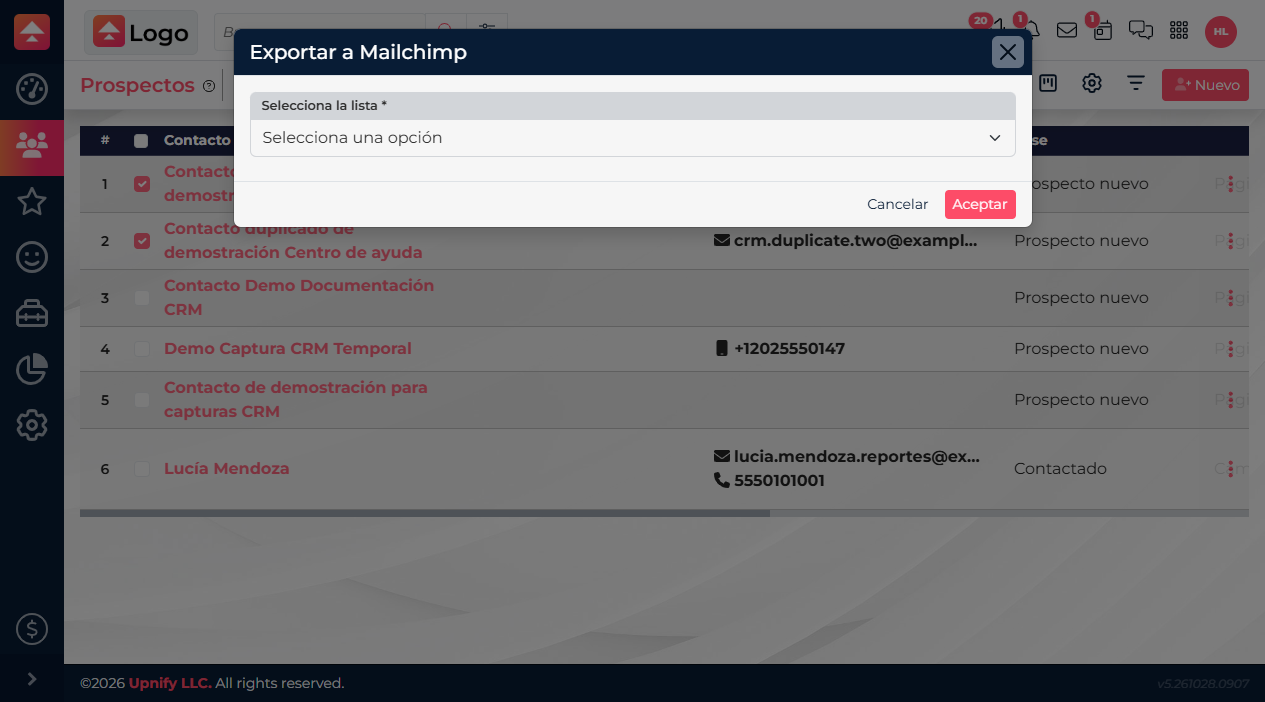Open Contacto duplicado de demostración Centro de ayuda
Screen dimensions: 1265x702
(x=293, y=241)
